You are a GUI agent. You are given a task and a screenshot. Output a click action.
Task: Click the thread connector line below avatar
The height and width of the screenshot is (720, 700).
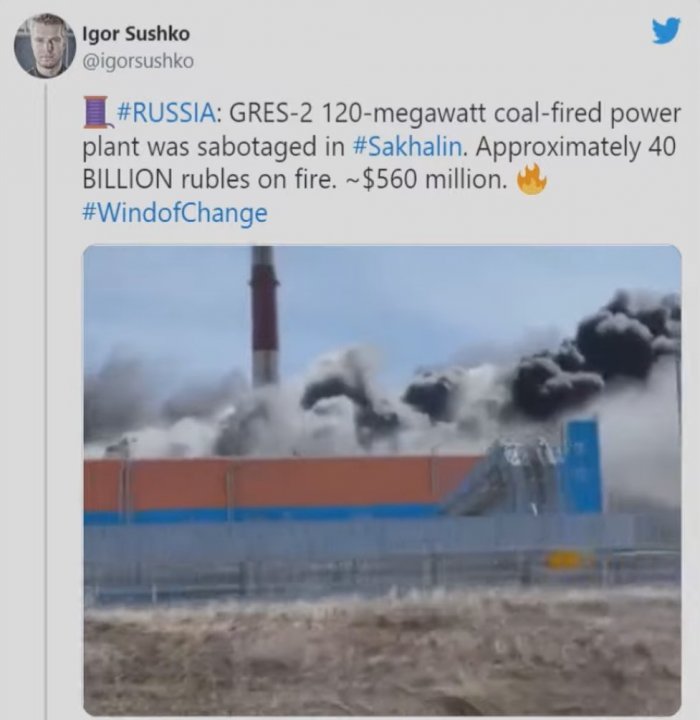click(46, 399)
